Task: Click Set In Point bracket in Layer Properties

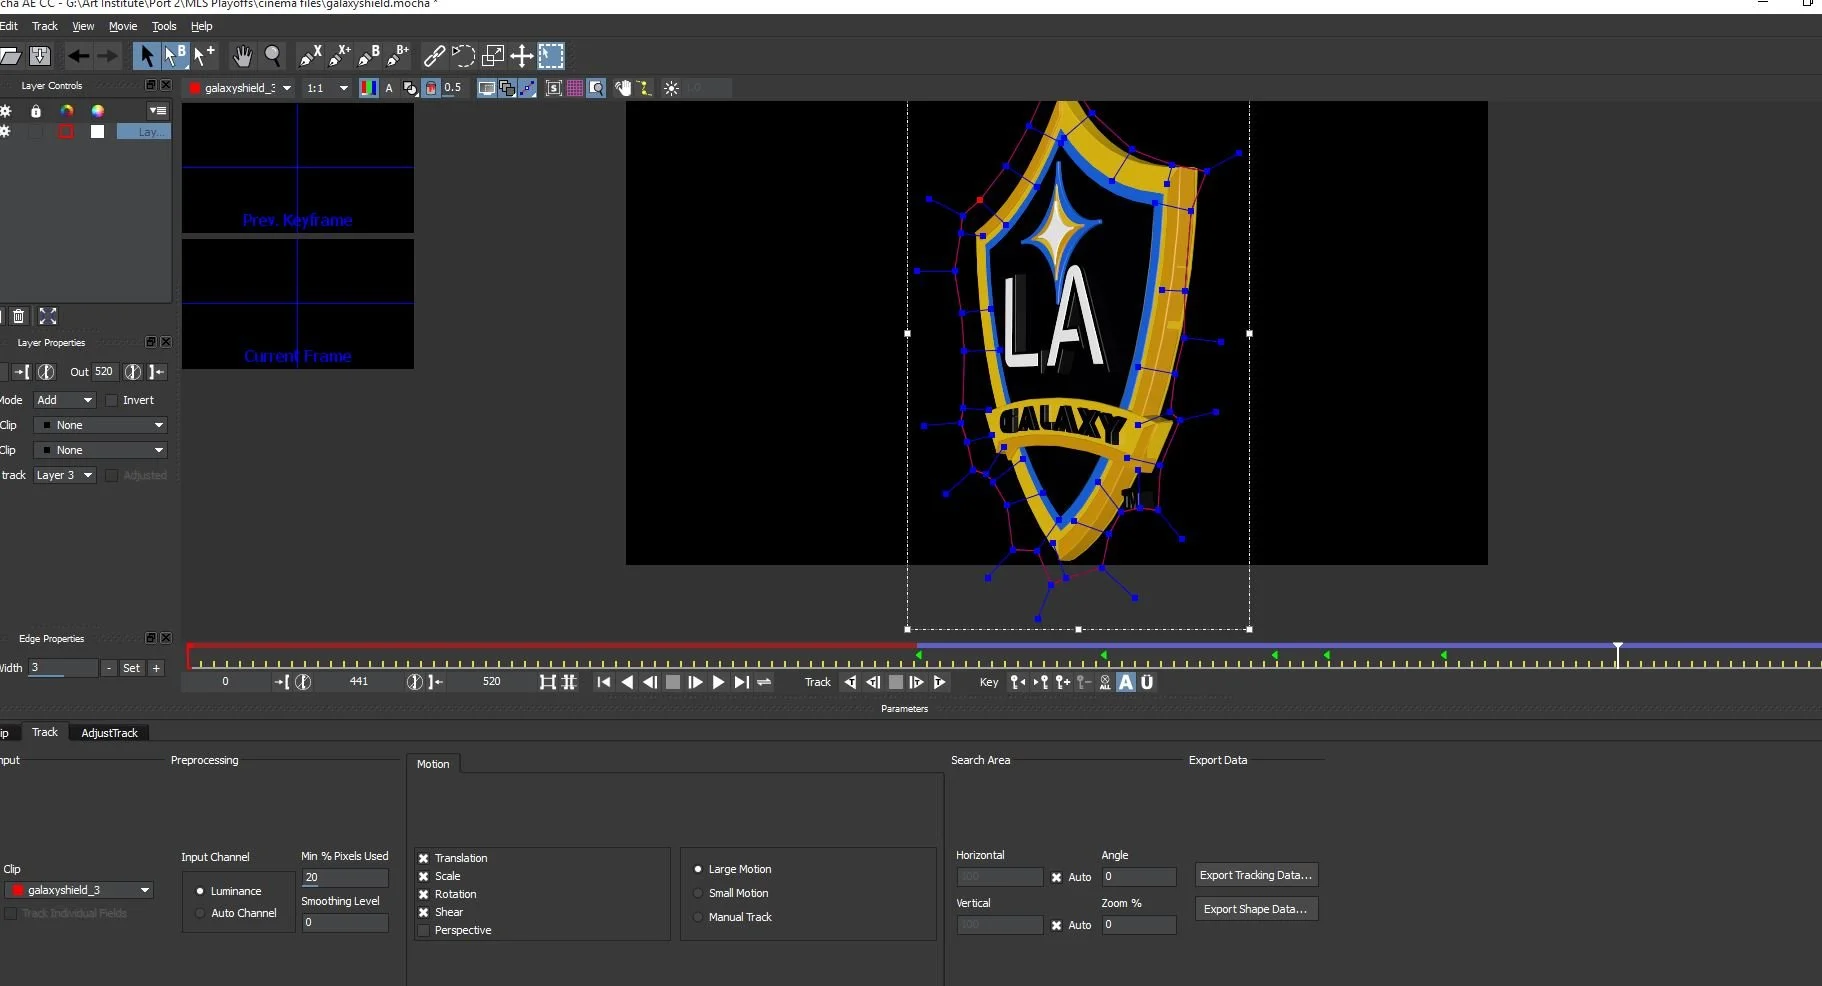Action: [x=21, y=372]
